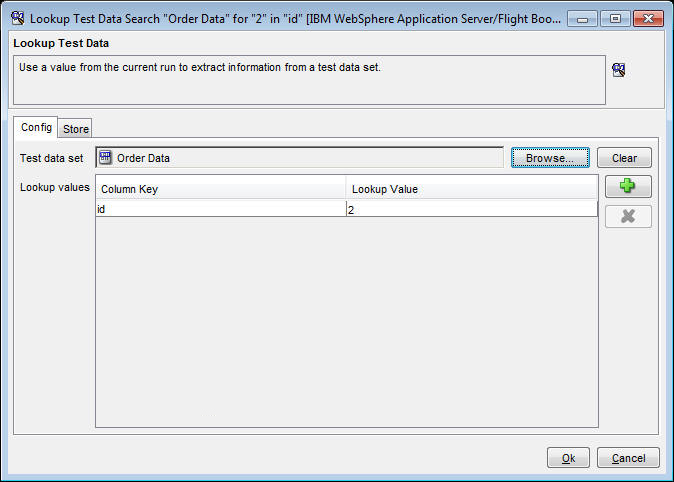The height and width of the screenshot is (482, 674).
Task: Maximize the Lookup Test Data window
Action: (615, 19)
